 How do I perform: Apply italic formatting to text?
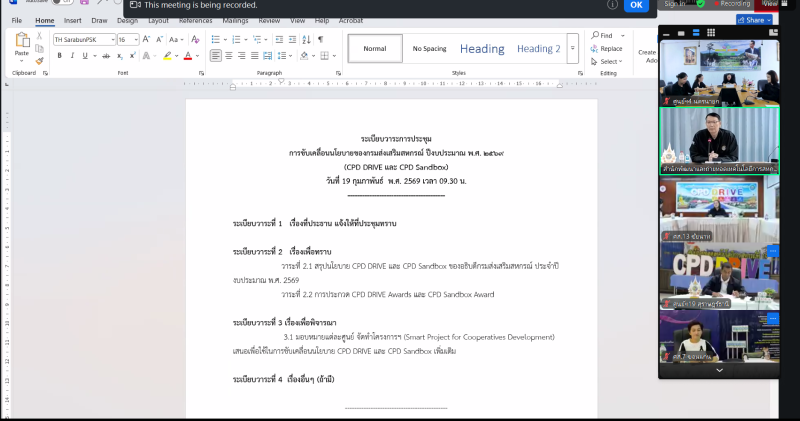[x=72, y=56]
